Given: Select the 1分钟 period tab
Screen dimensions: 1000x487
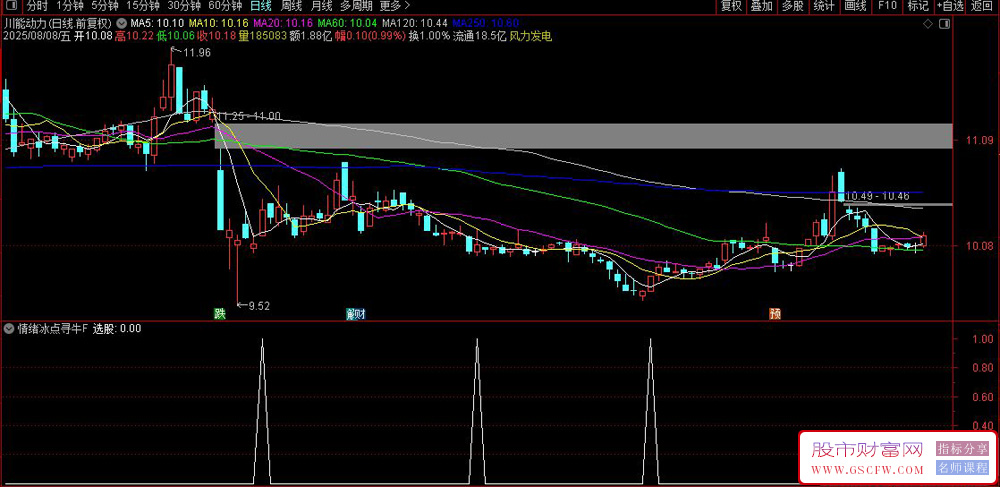Looking at the screenshot, I should pyautogui.click(x=70, y=6).
